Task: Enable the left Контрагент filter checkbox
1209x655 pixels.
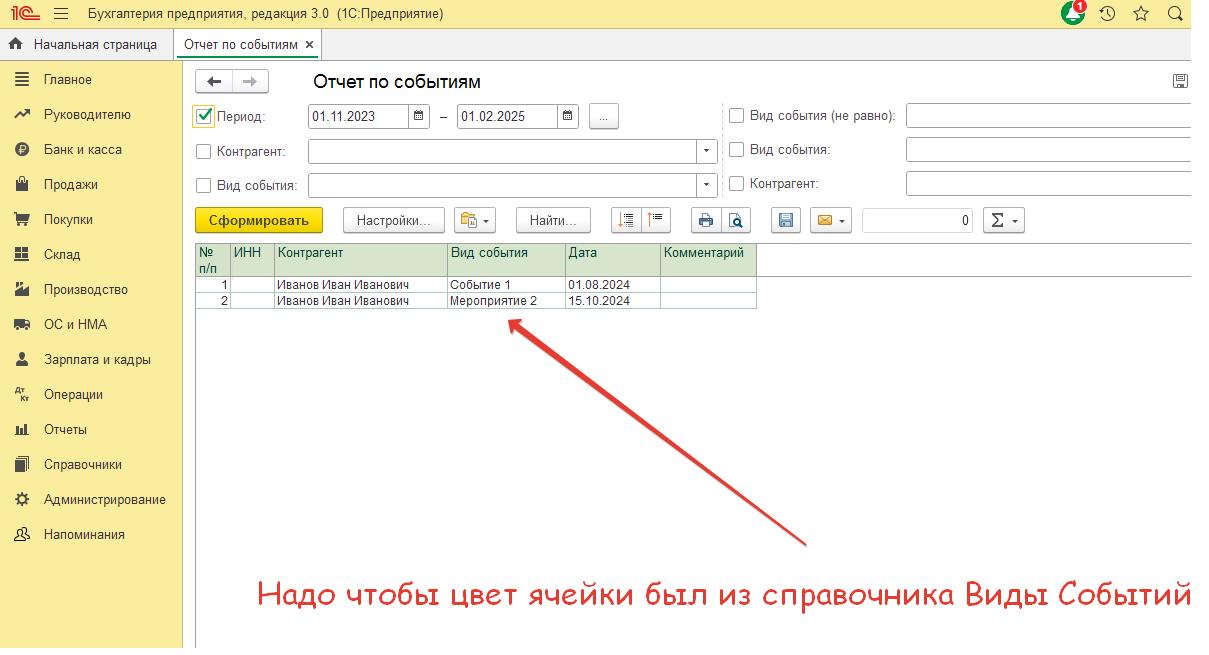Action: [x=204, y=152]
